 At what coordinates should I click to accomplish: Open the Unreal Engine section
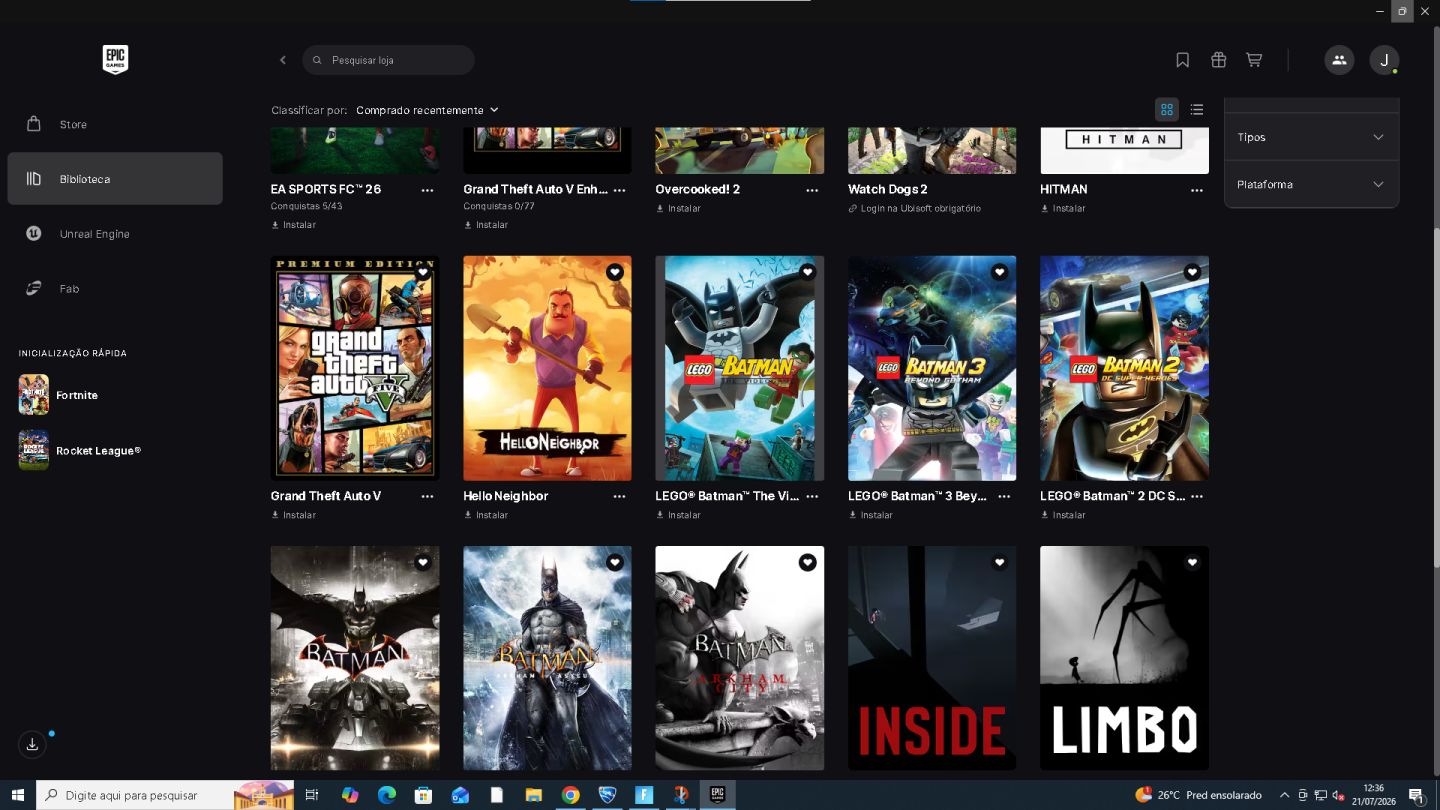[115, 234]
